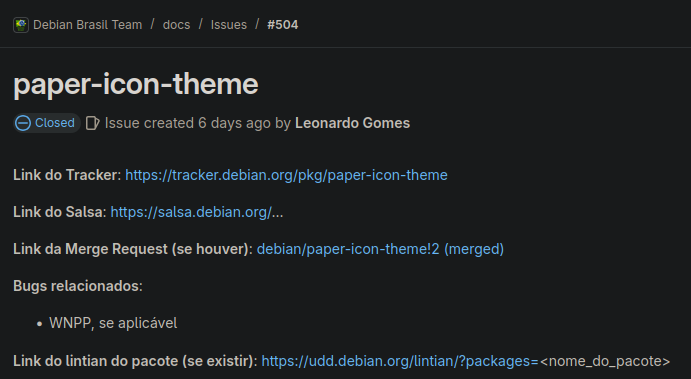Viewport: 691px width, 379px height.
Task: Go to the docs project breadcrumb
Action: coord(176,25)
